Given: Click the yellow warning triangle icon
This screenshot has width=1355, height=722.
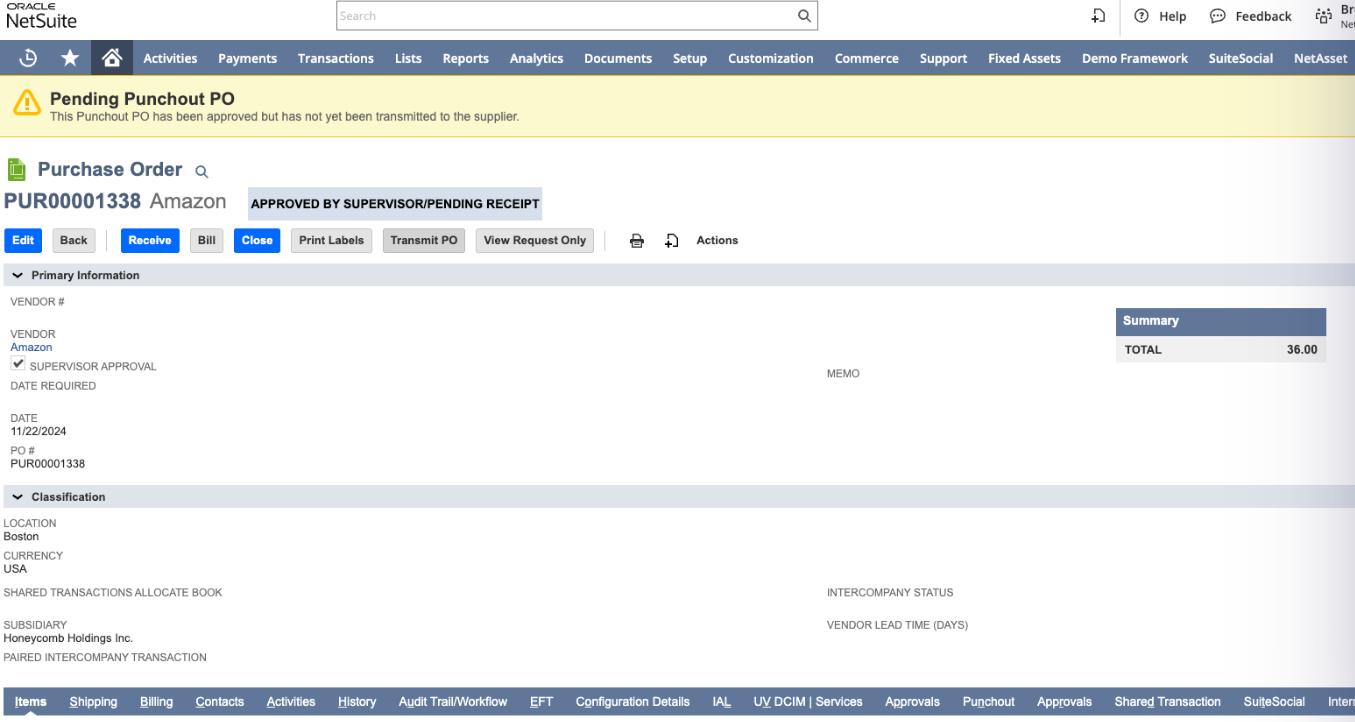Looking at the screenshot, I should 27,102.
